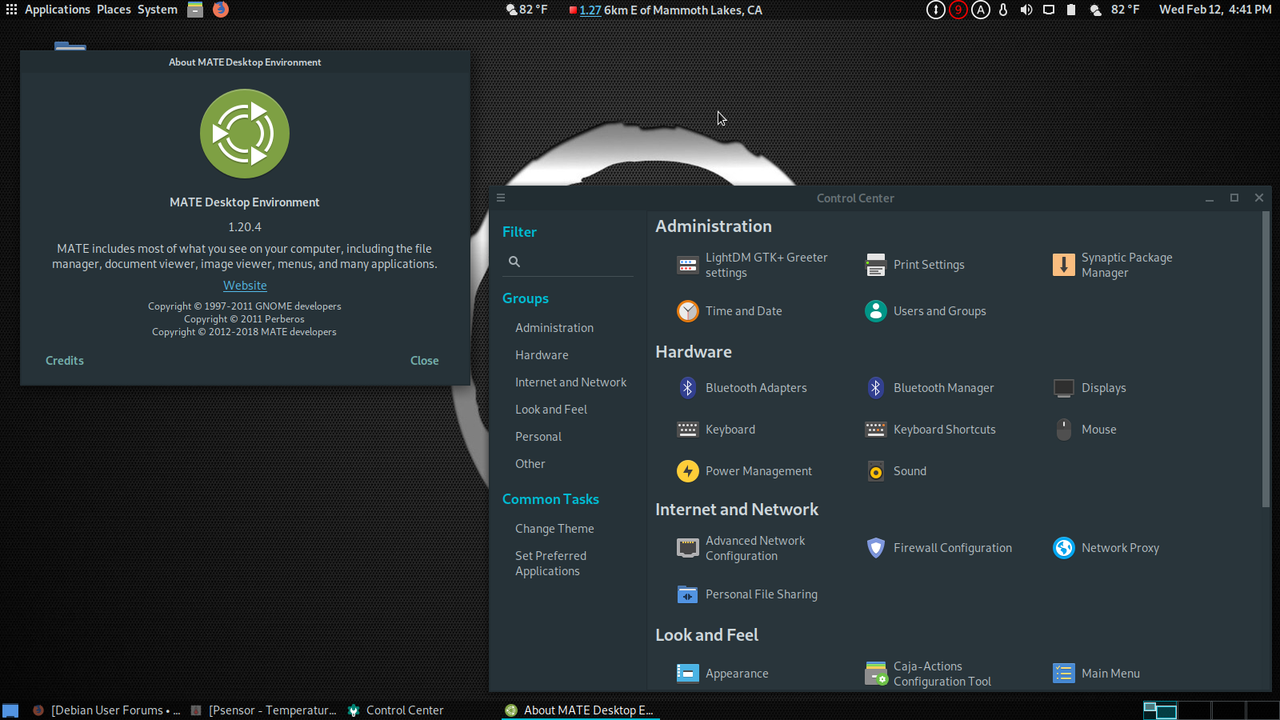Select Other group in sidebar
The width and height of the screenshot is (1280, 720).
click(x=530, y=464)
